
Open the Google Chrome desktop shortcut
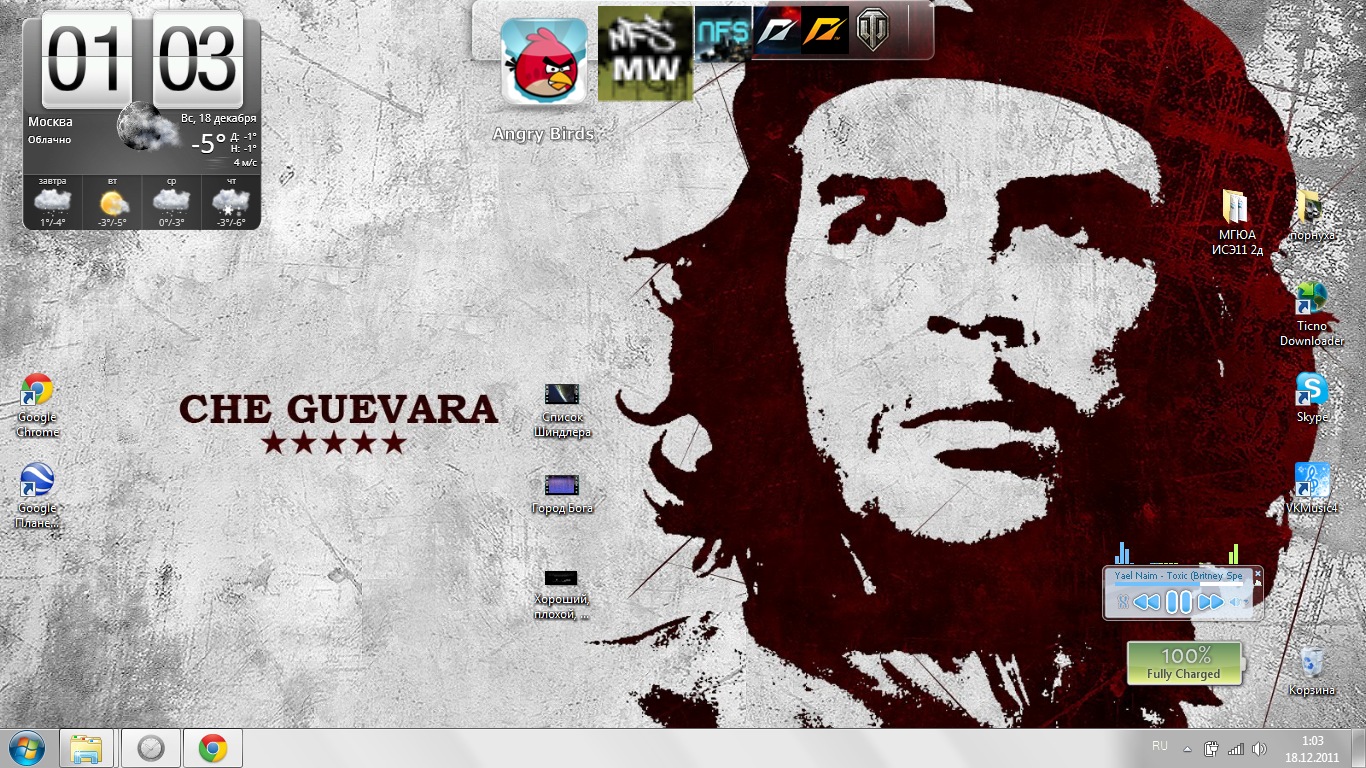38,405
